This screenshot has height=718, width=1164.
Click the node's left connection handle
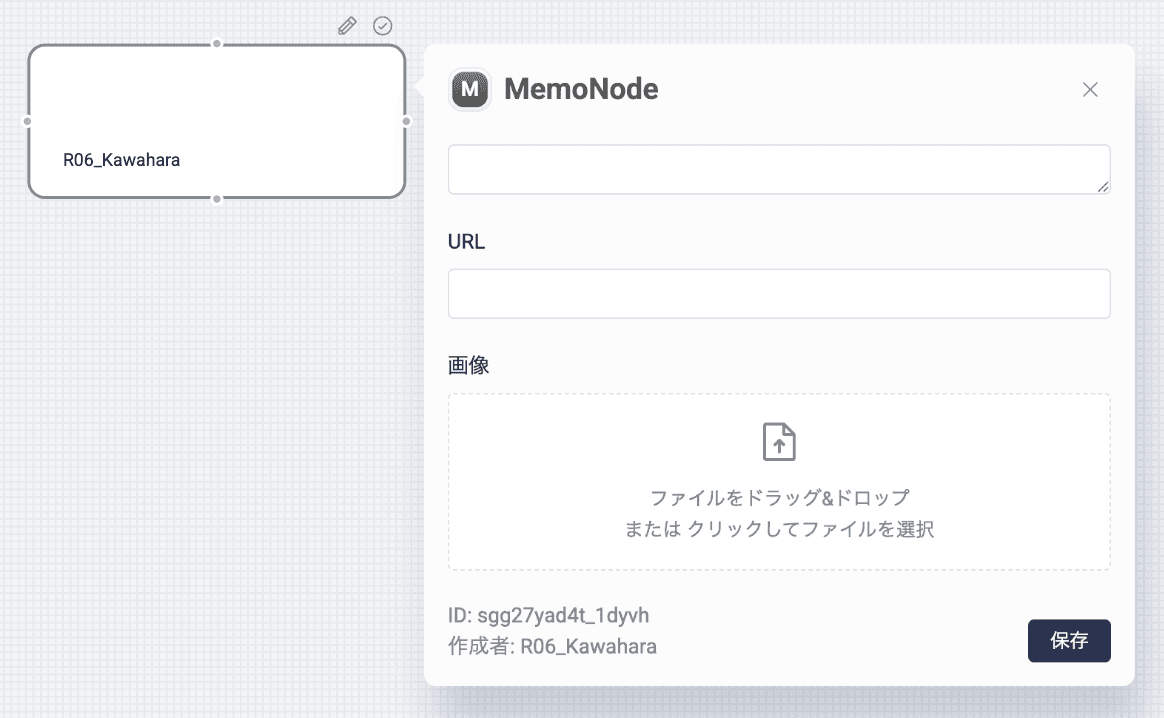[x=27, y=121]
